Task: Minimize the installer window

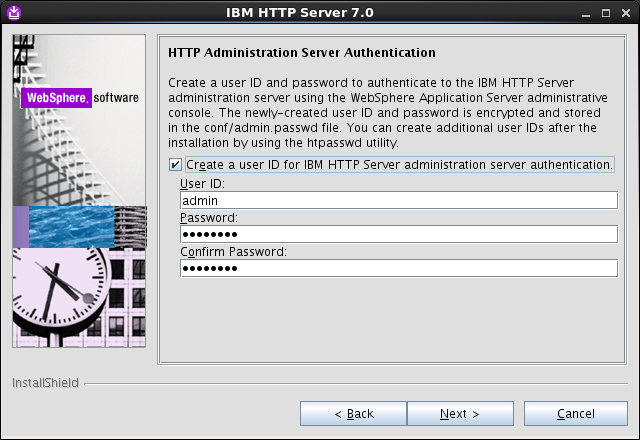Action: [x=586, y=13]
